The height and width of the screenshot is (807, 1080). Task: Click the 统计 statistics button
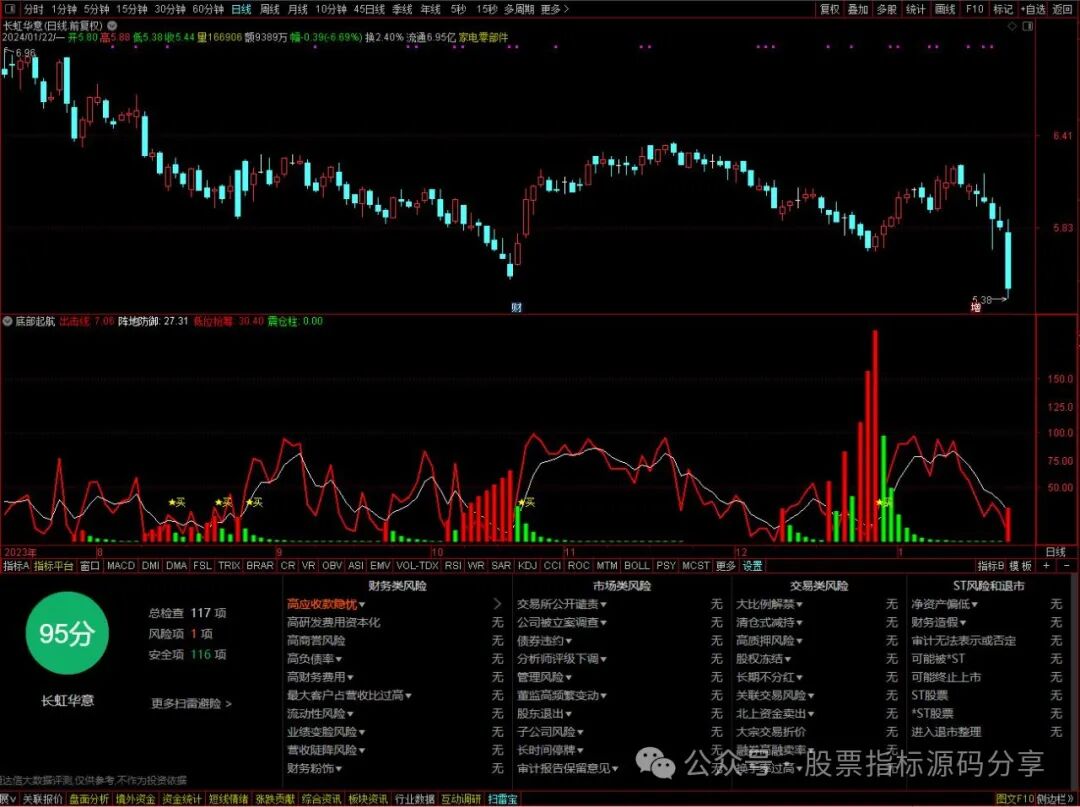[x=915, y=9]
